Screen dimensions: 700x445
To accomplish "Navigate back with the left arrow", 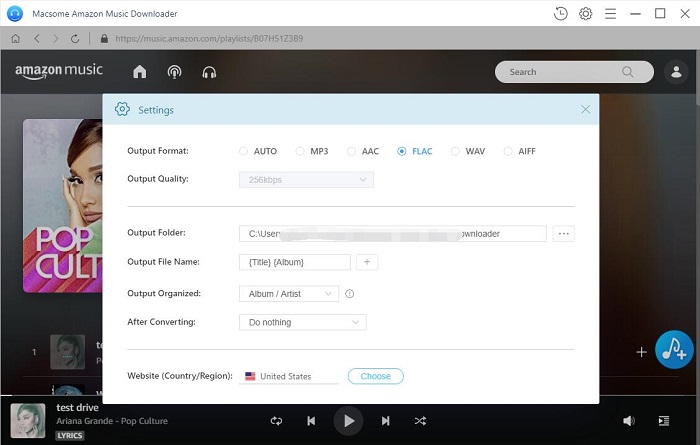I will [37, 39].
